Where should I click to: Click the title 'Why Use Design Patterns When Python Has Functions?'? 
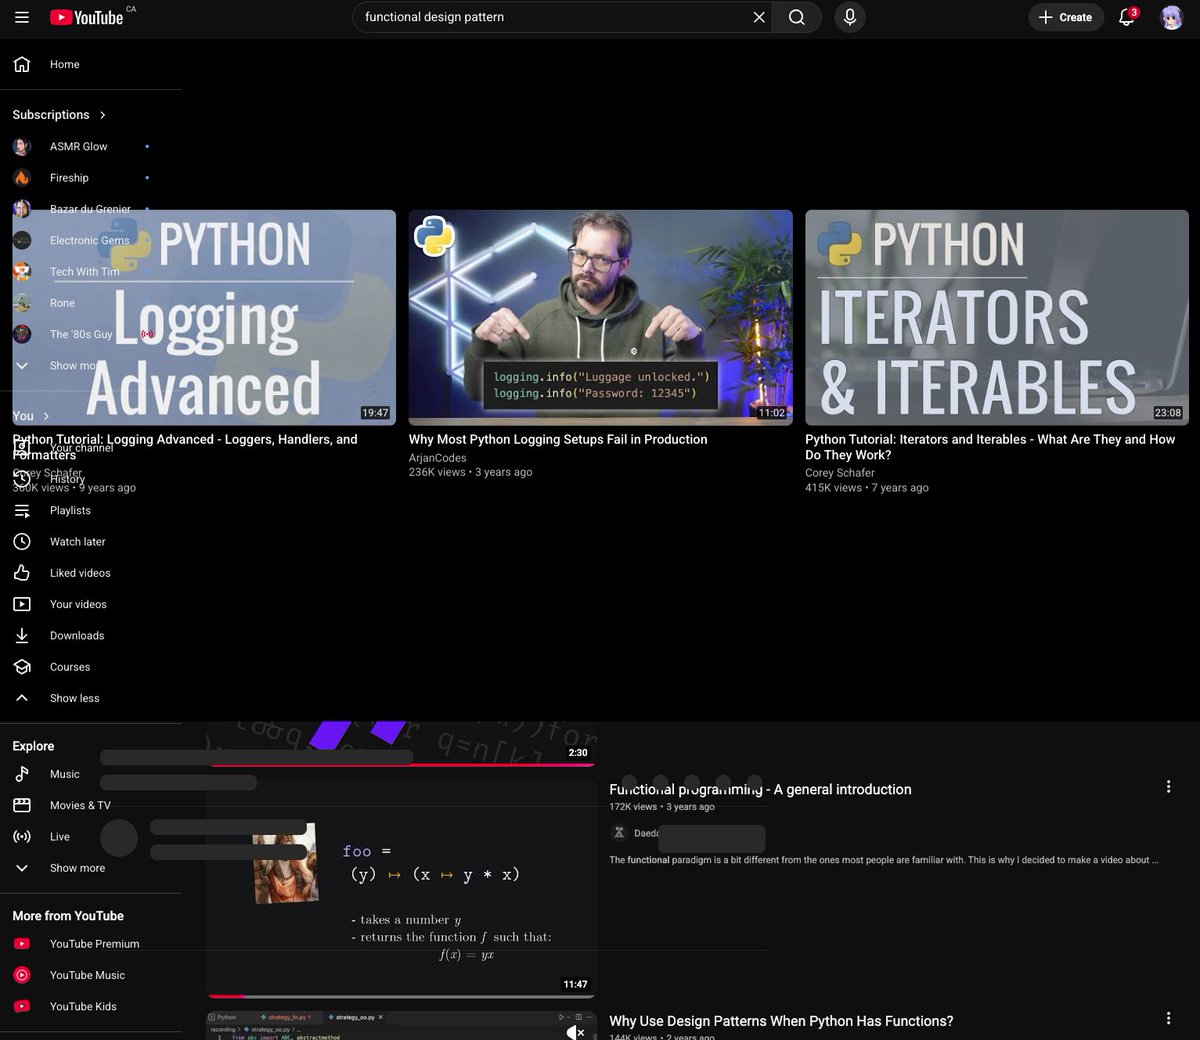781,1021
